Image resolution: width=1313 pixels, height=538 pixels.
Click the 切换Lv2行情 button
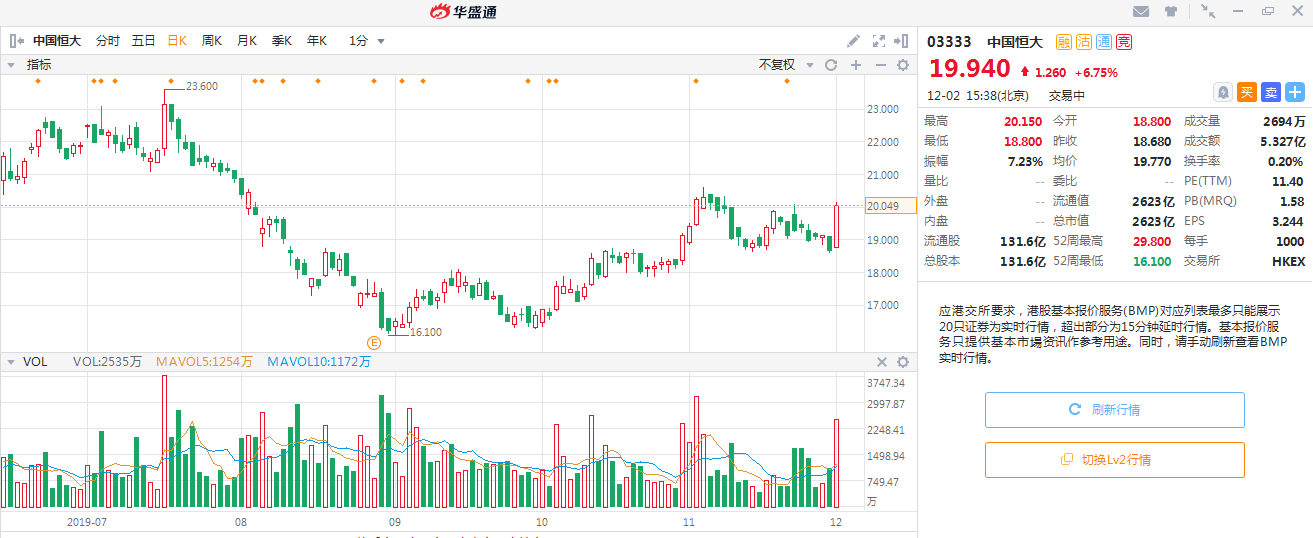coord(1114,460)
